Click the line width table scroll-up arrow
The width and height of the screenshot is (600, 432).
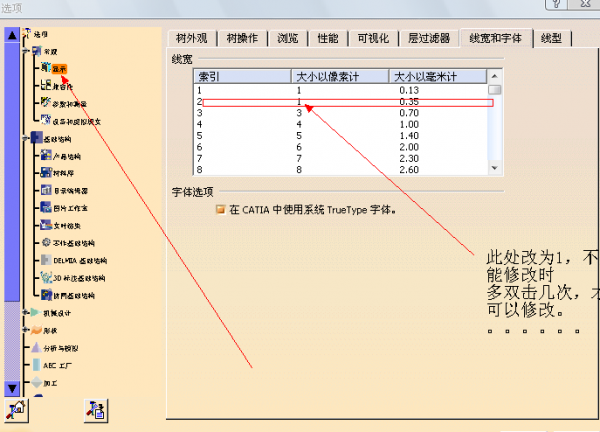click(x=494, y=76)
